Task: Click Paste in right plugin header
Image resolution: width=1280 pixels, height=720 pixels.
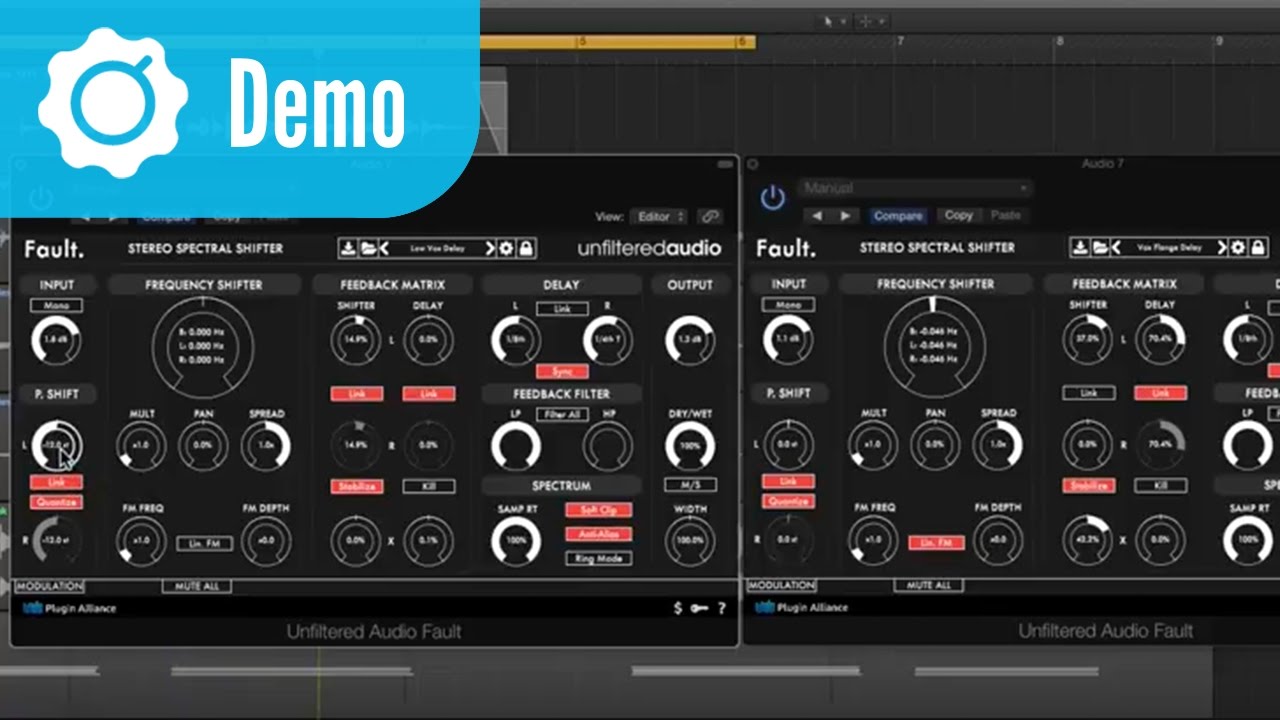Action: pyautogui.click(x=1006, y=215)
